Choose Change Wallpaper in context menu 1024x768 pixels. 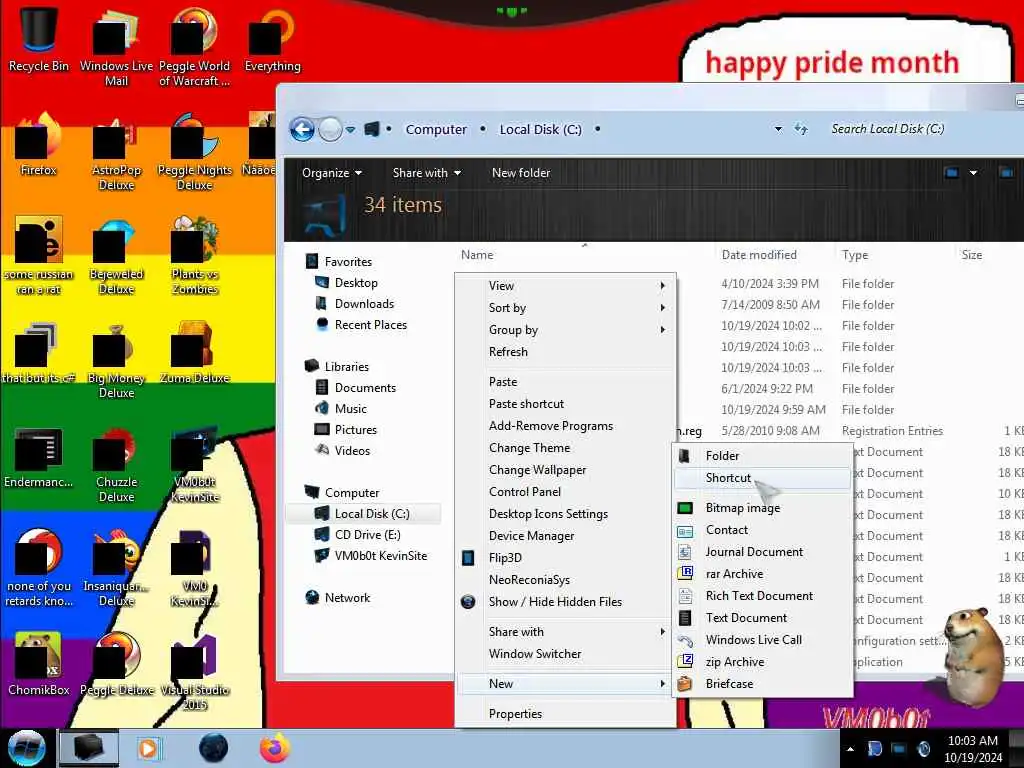[x=565, y=470]
